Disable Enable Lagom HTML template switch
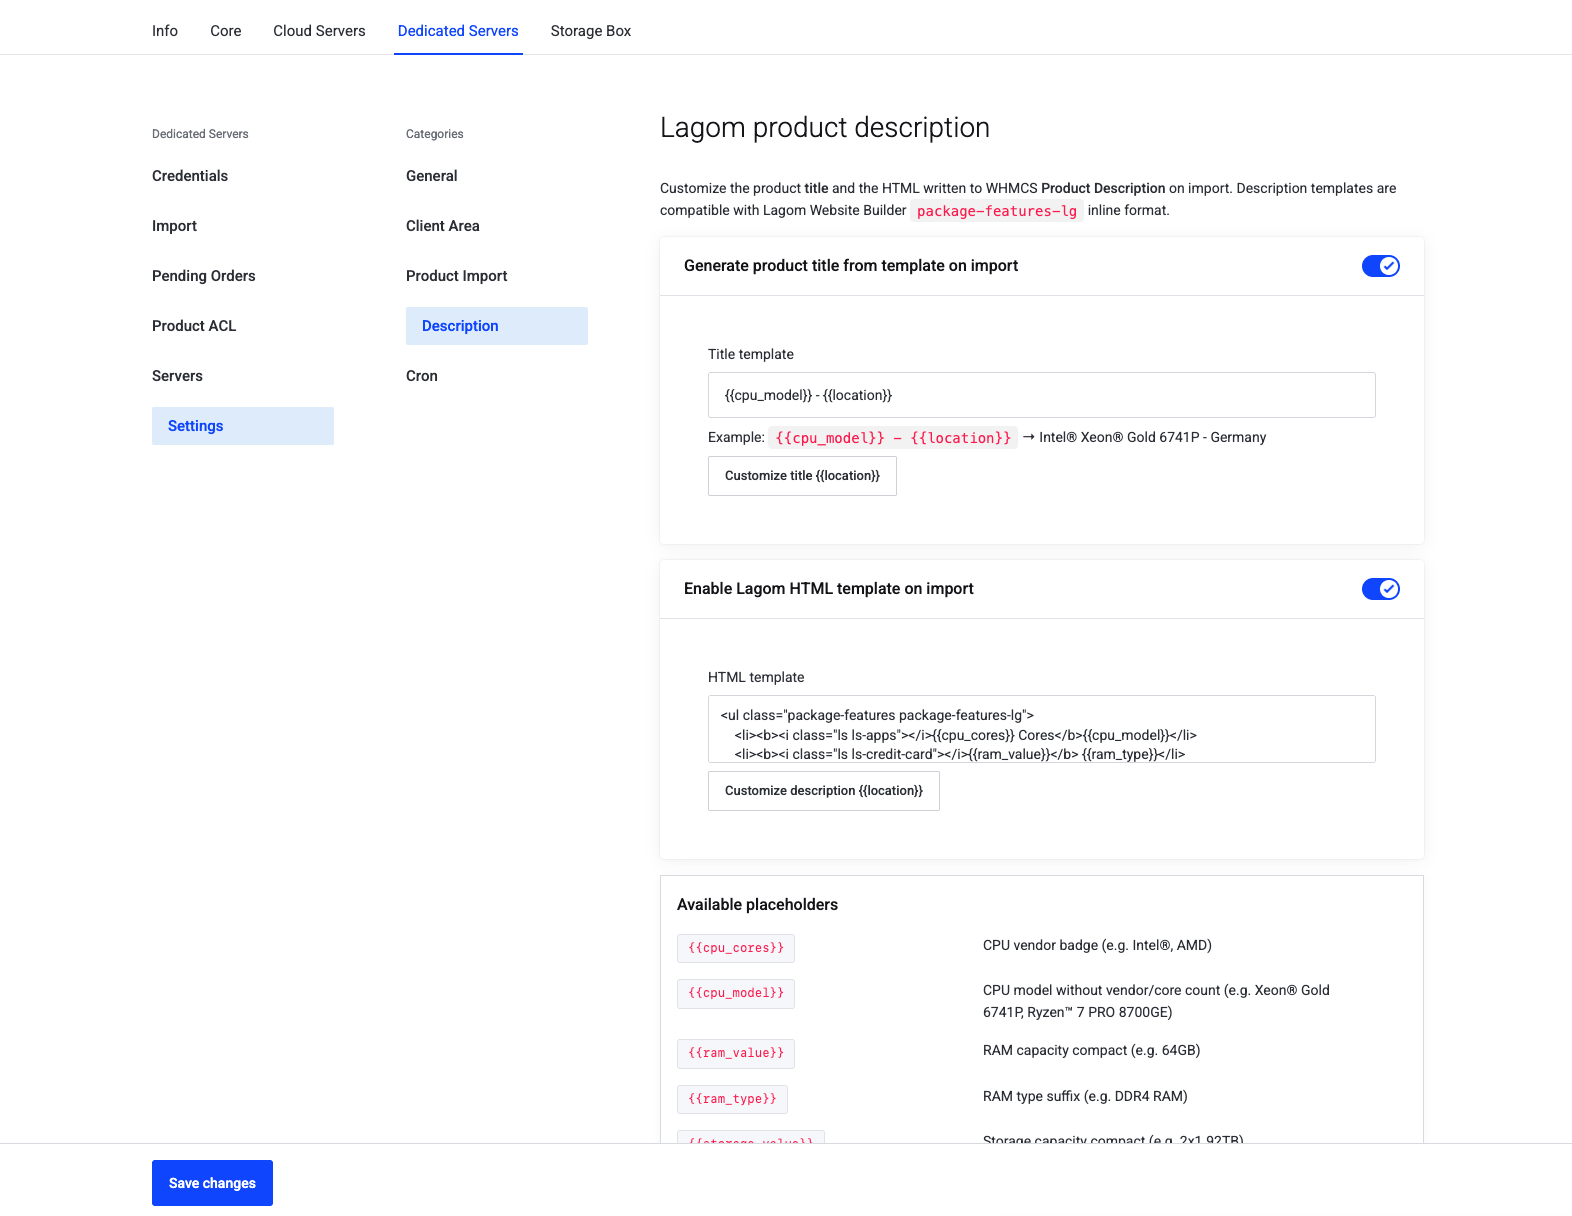This screenshot has height=1216, width=1572. tap(1380, 589)
